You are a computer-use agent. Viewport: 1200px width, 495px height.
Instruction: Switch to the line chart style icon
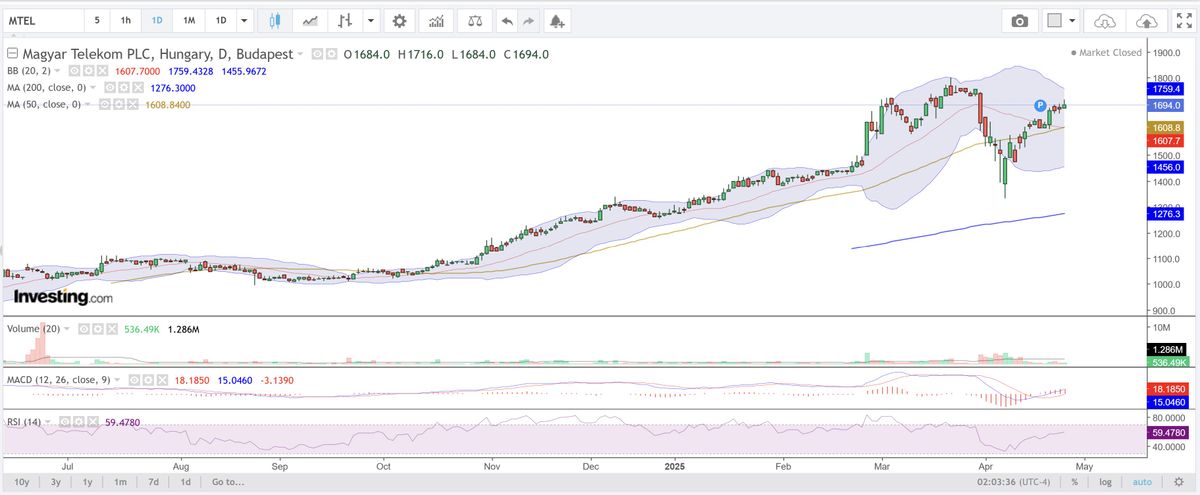311,20
